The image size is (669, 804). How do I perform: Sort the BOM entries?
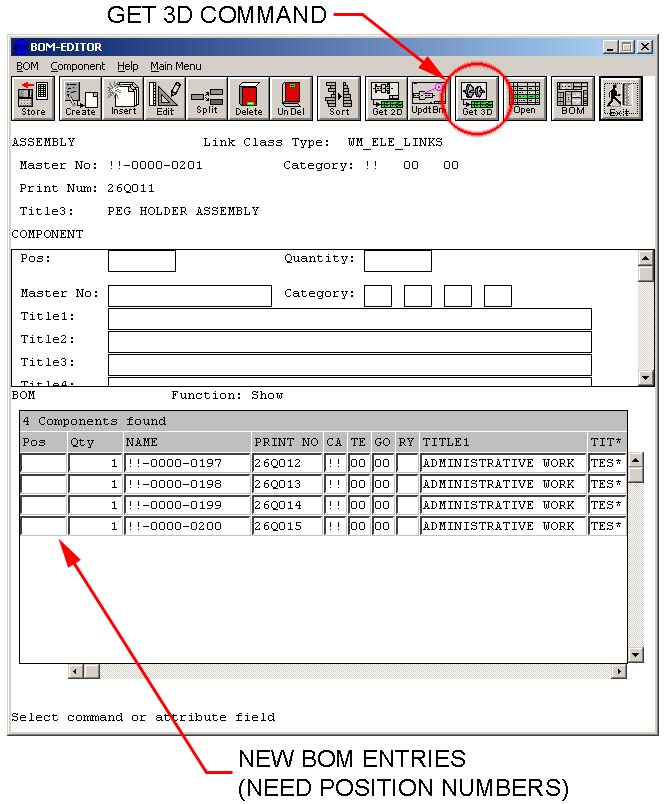340,98
